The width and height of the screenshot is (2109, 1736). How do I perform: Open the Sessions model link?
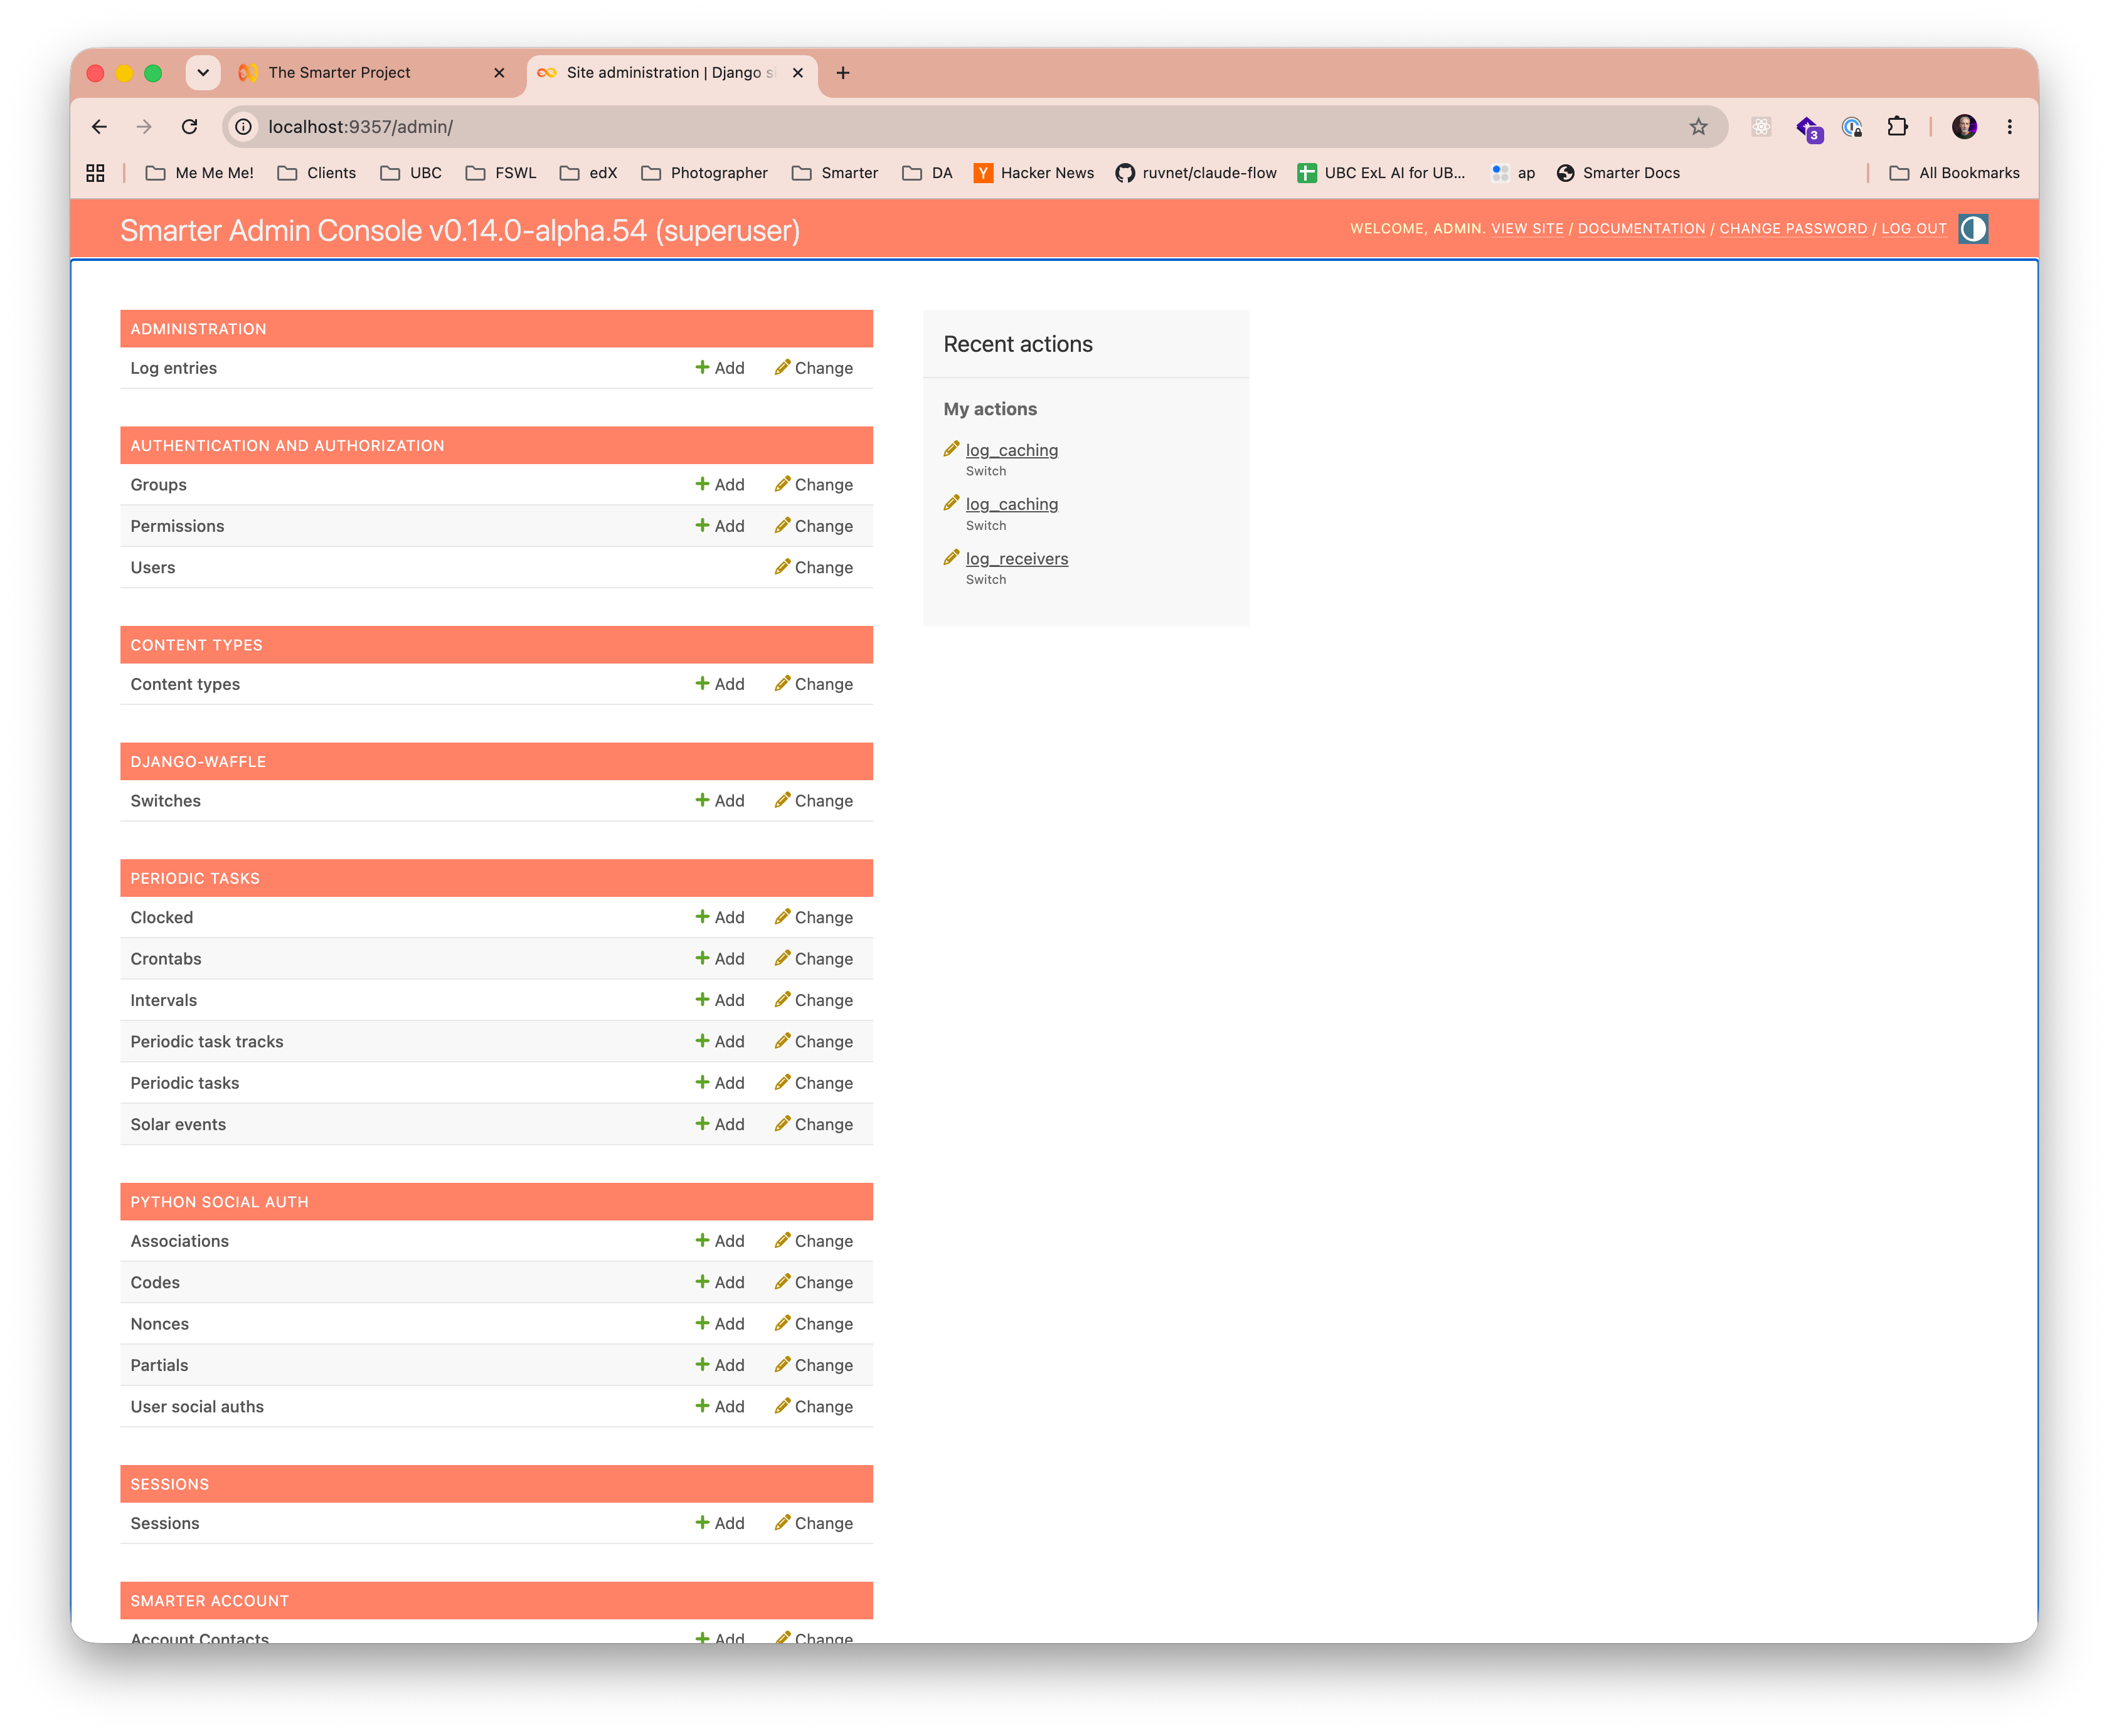pos(165,1524)
